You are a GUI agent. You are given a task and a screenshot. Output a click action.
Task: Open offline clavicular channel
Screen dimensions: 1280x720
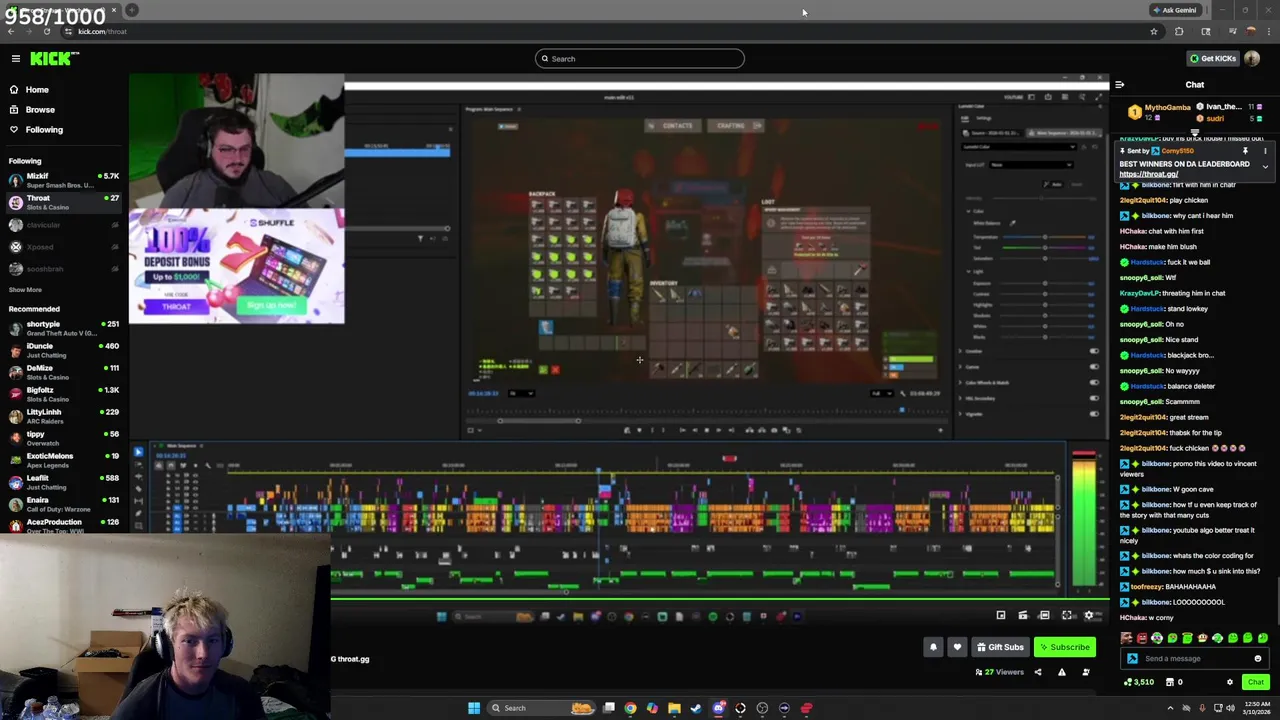pos(62,225)
